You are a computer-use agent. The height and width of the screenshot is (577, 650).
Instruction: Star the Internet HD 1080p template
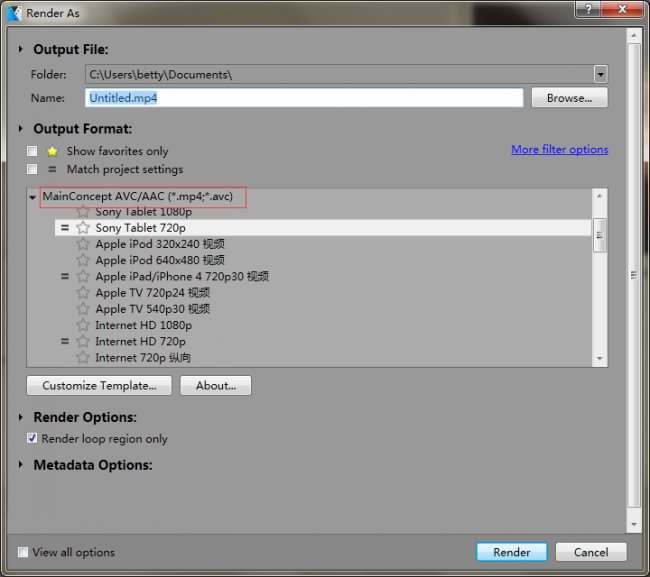(83, 325)
